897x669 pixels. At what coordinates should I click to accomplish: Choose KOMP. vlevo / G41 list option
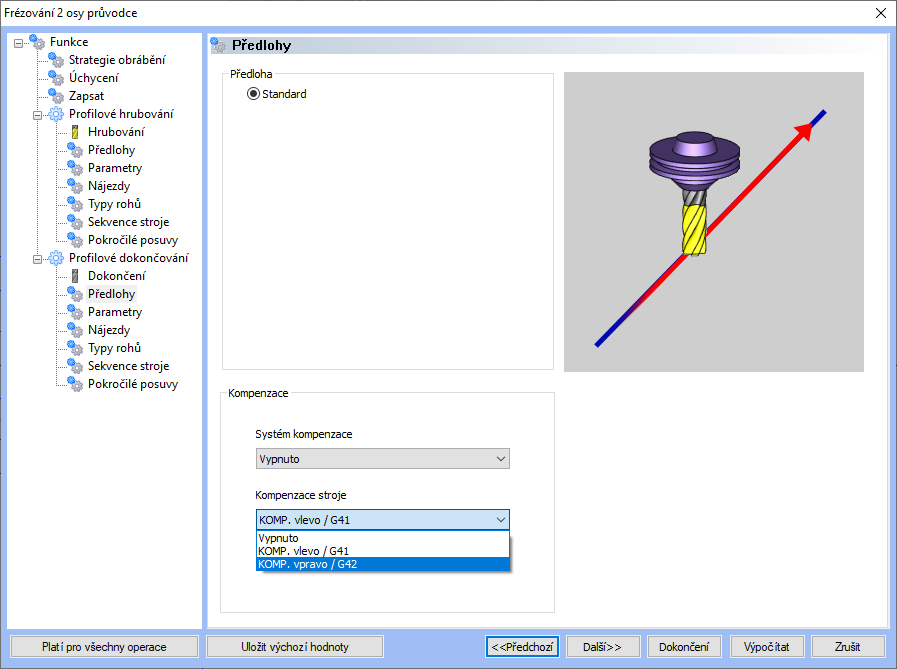click(383, 551)
